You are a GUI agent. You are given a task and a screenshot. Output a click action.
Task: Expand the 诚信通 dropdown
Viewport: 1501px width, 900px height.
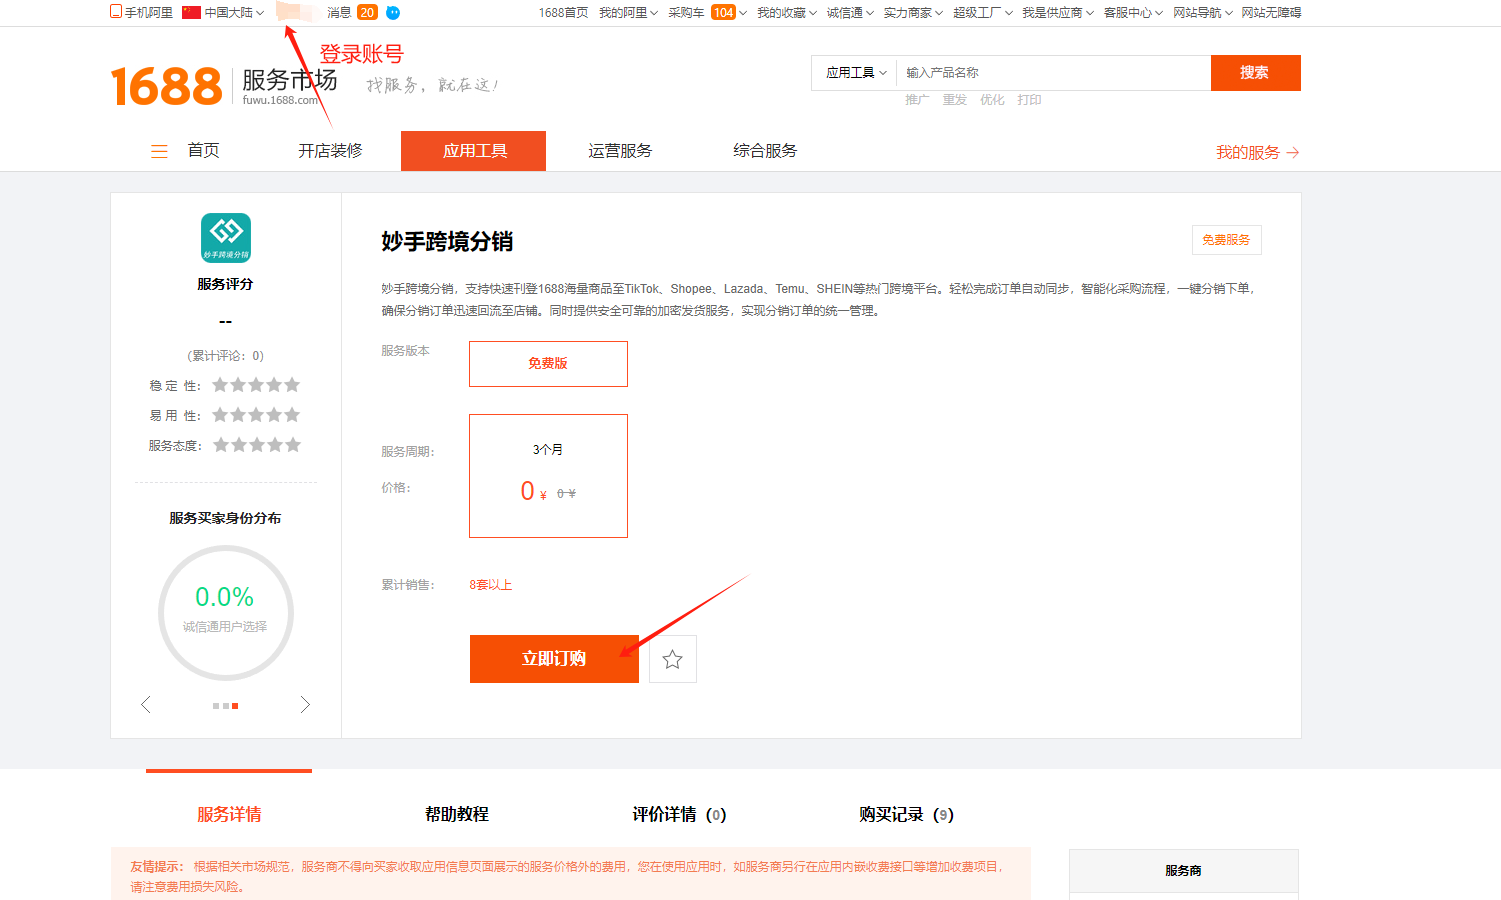(849, 12)
